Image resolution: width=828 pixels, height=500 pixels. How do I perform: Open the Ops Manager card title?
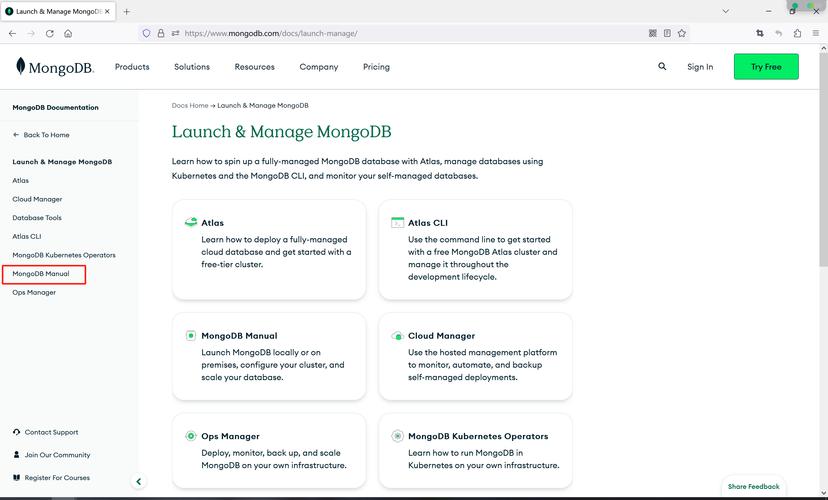click(x=230, y=436)
